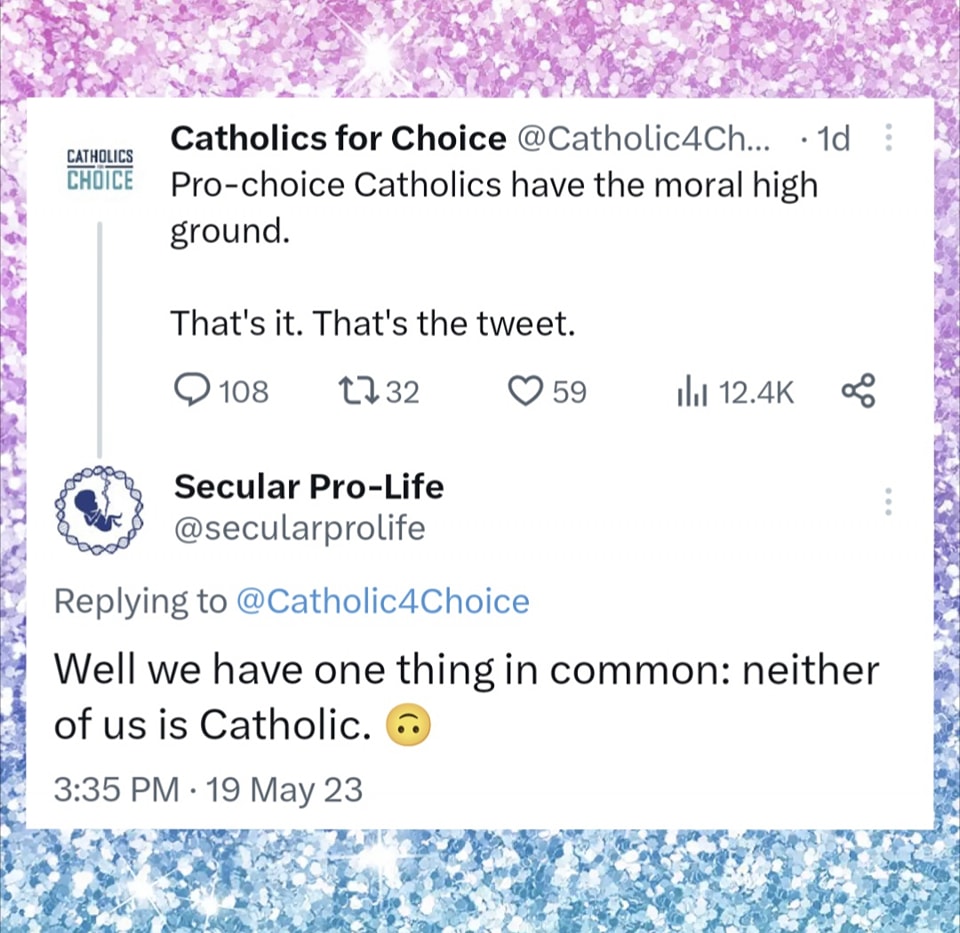960x933 pixels.
Task: Open the Catholics for Choice profile picture
Action: pos(99,169)
